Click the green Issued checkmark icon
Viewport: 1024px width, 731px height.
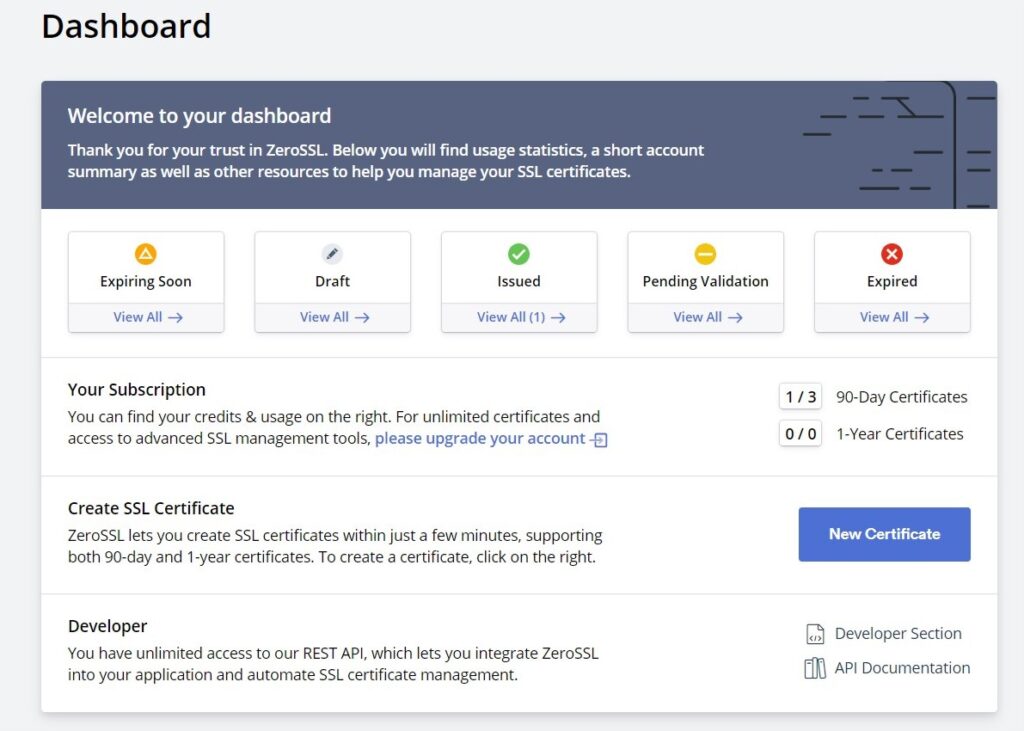pyautogui.click(x=519, y=253)
